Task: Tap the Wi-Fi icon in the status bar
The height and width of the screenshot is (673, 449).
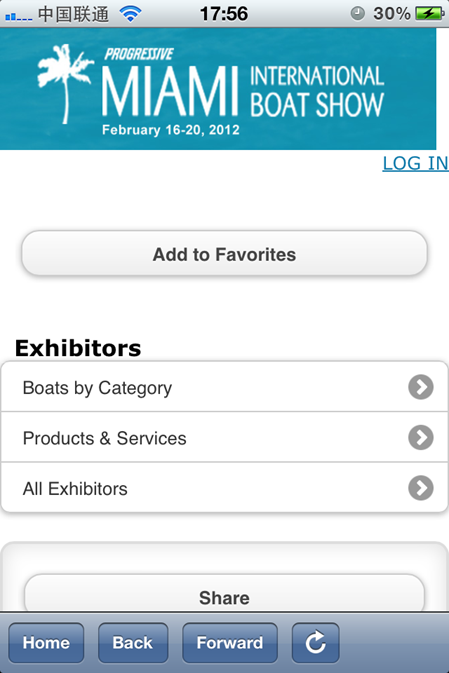Action: pyautogui.click(x=130, y=14)
